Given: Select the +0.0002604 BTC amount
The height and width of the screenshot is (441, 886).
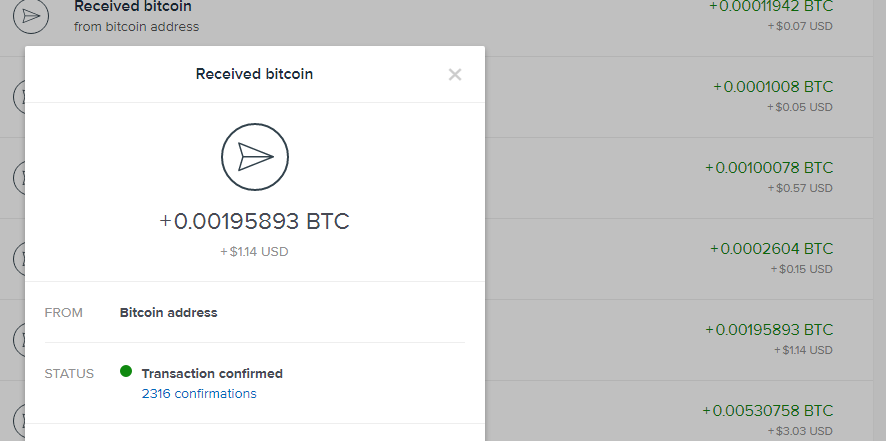Looking at the screenshot, I should tap(771, 248).
